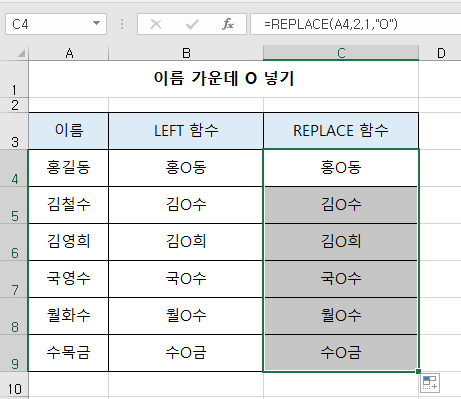Select 수O금 in the REPLACE 함수 column
This screenshot has height=399, width=461.
point(341,353)
